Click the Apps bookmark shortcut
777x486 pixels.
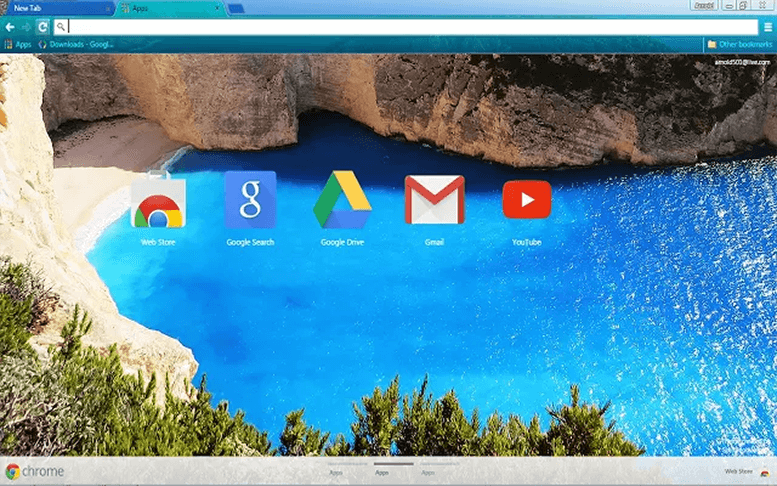18,44
